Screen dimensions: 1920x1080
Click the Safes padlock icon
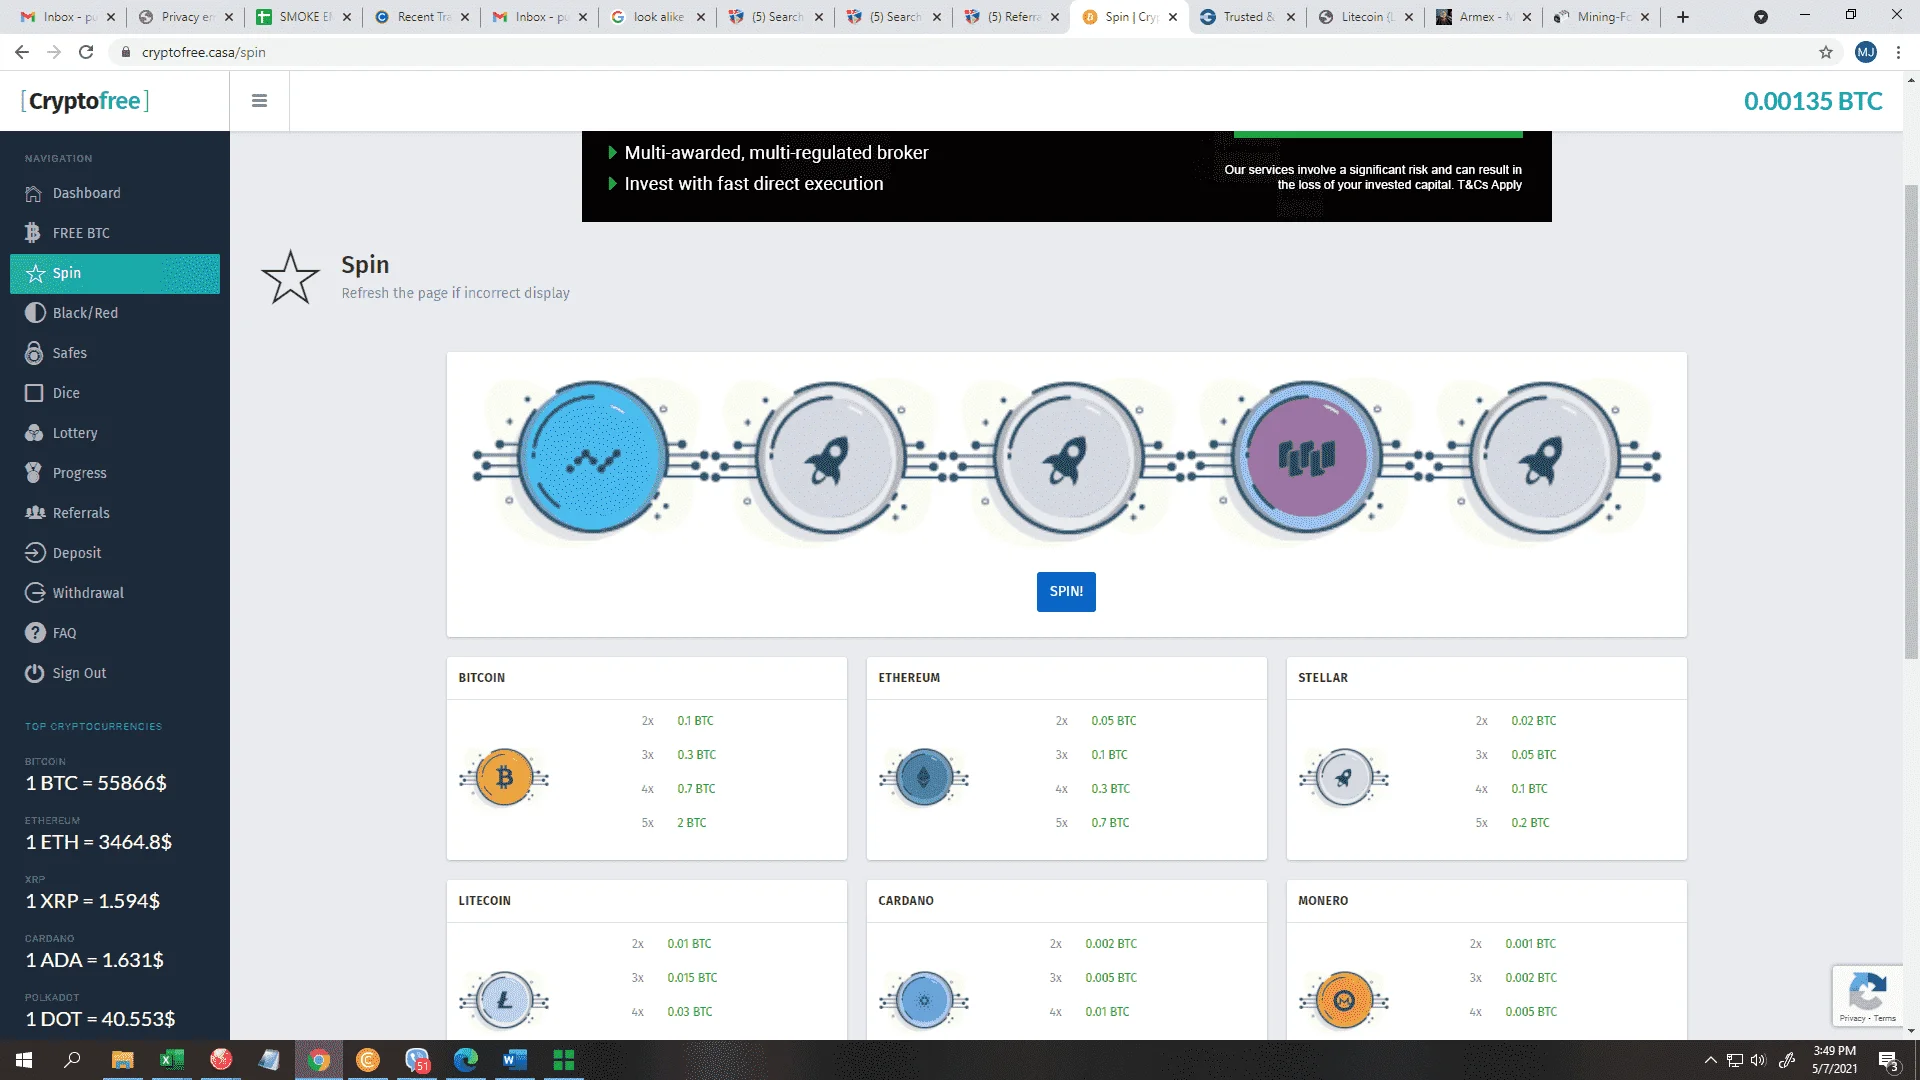34,353
